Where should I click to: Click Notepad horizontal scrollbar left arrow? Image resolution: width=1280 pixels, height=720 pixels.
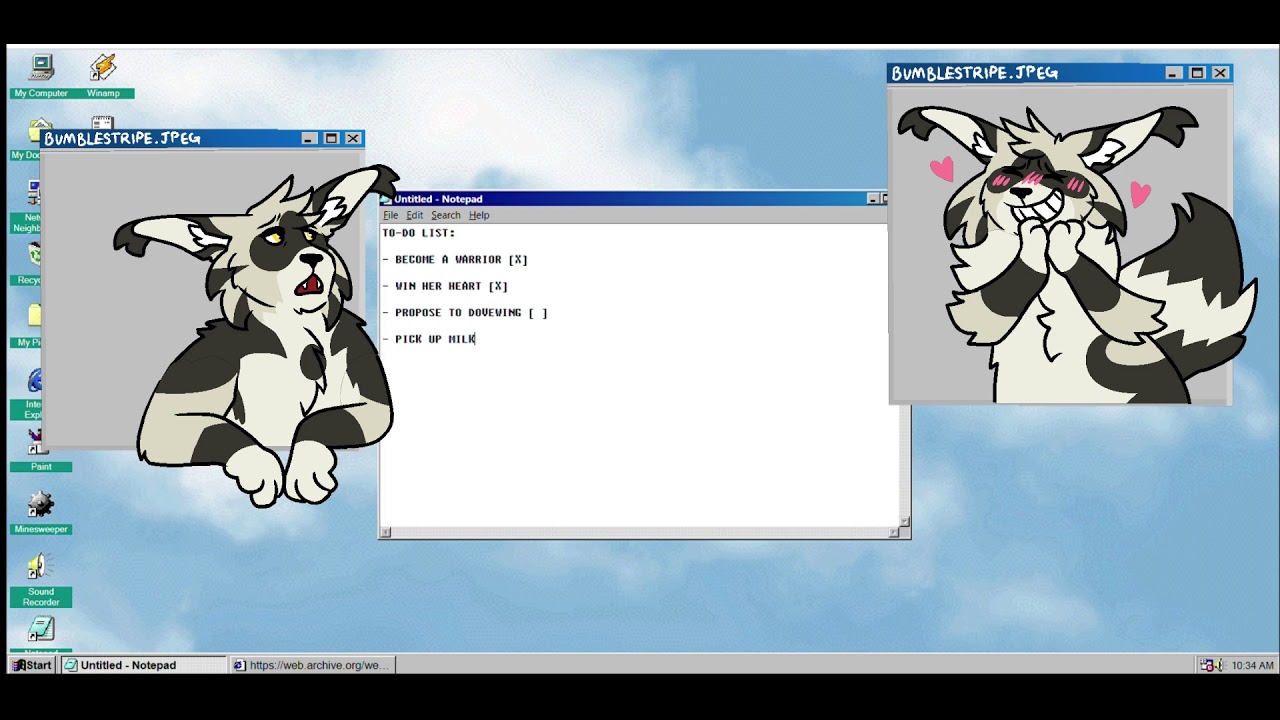click(385, 532)
